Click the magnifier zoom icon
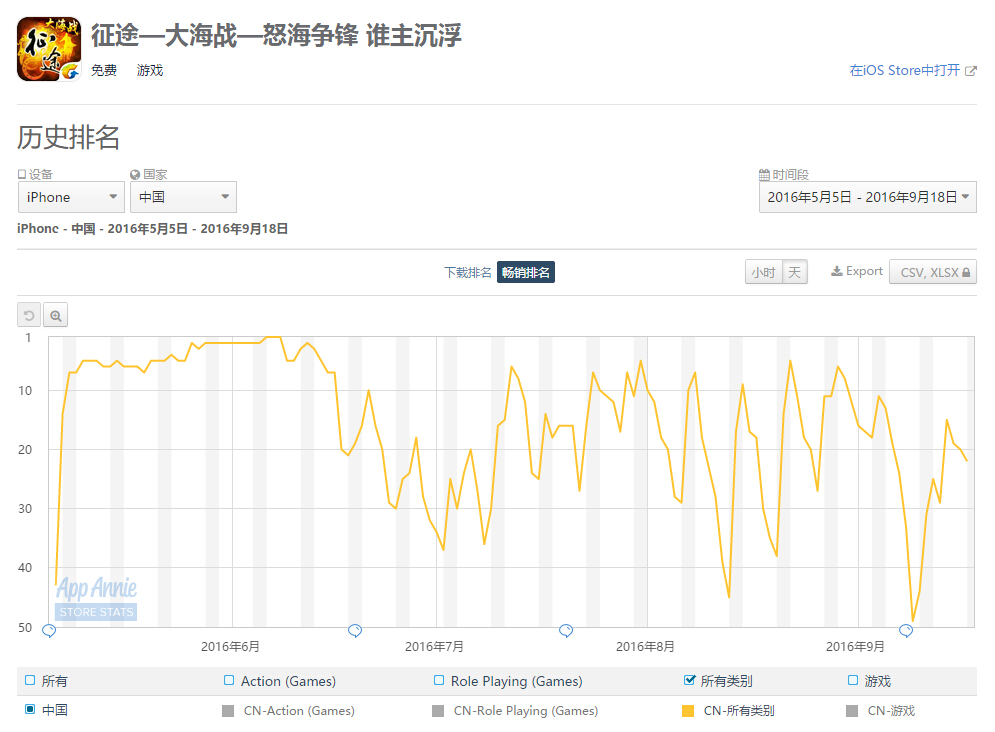Screen dimensions: 995x732 [x=56, y=315]
